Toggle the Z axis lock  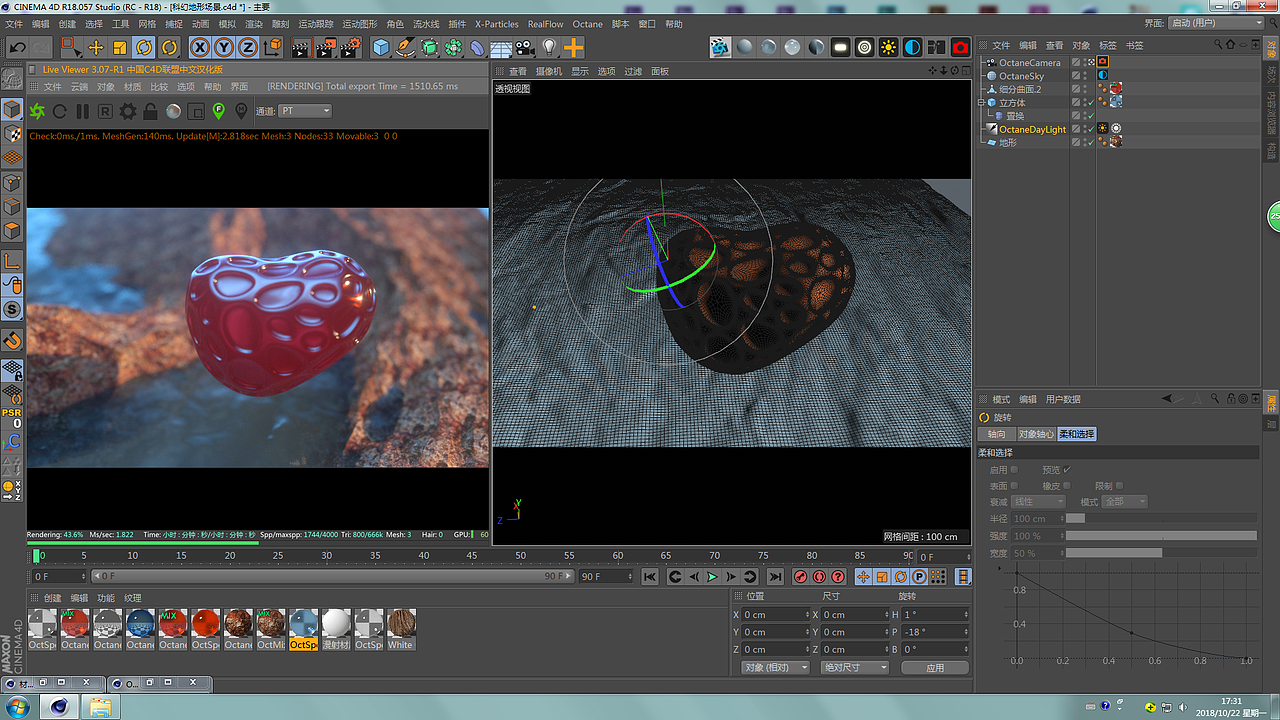(x=248, y=47)
